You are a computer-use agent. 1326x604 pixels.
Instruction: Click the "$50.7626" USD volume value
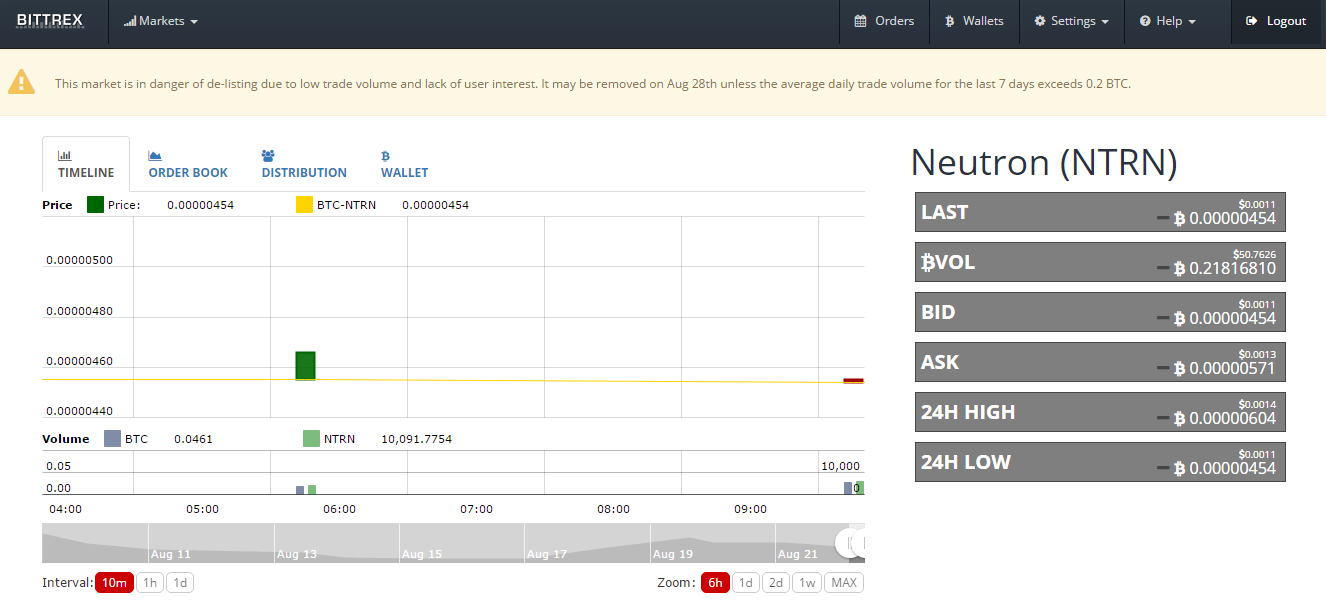click(1254, 254)
